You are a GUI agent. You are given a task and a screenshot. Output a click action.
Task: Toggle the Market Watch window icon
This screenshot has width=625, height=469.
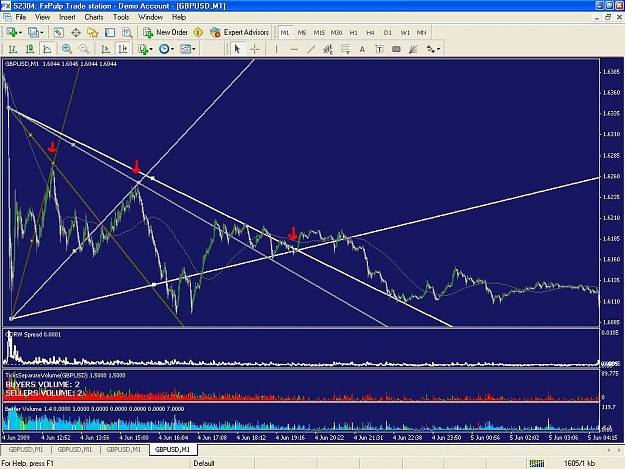(x=59, y=33)
